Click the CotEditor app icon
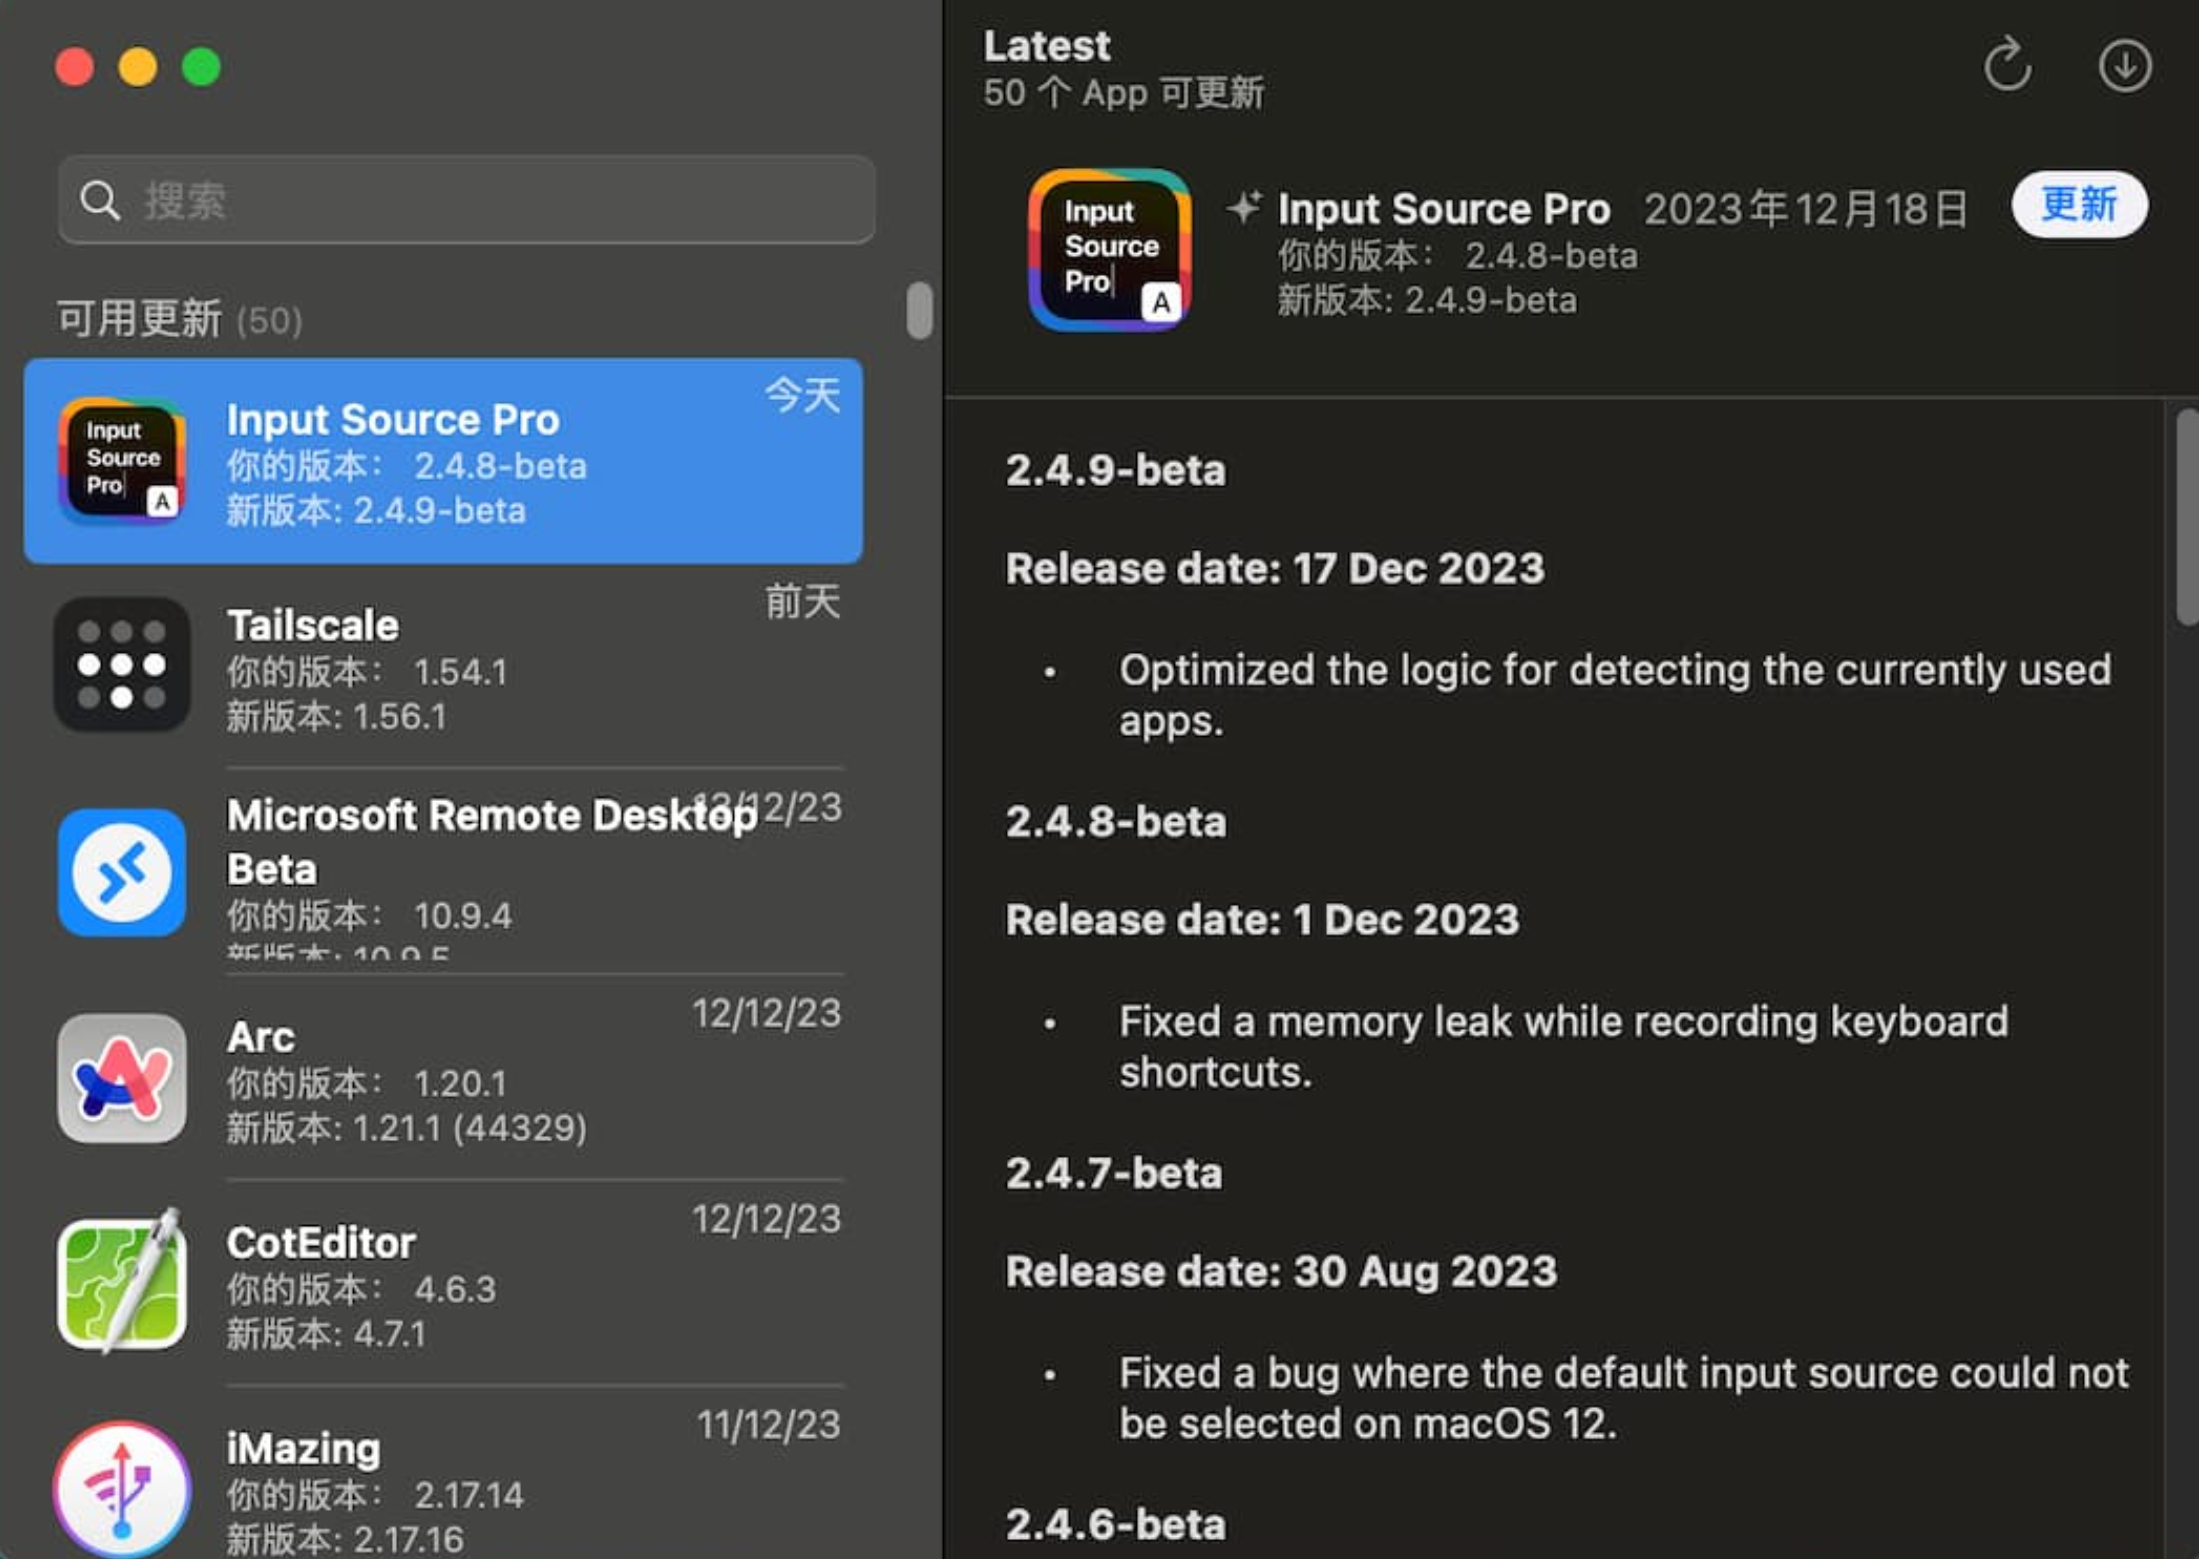Viewport: 2199px width, 1559px height. (x=122, y=1284)
